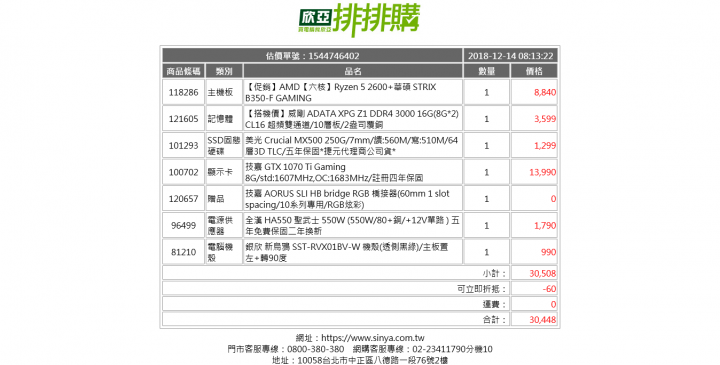Click the discount amount -60
The width and height of the screenshot is (720, 365).
point(549,289)
